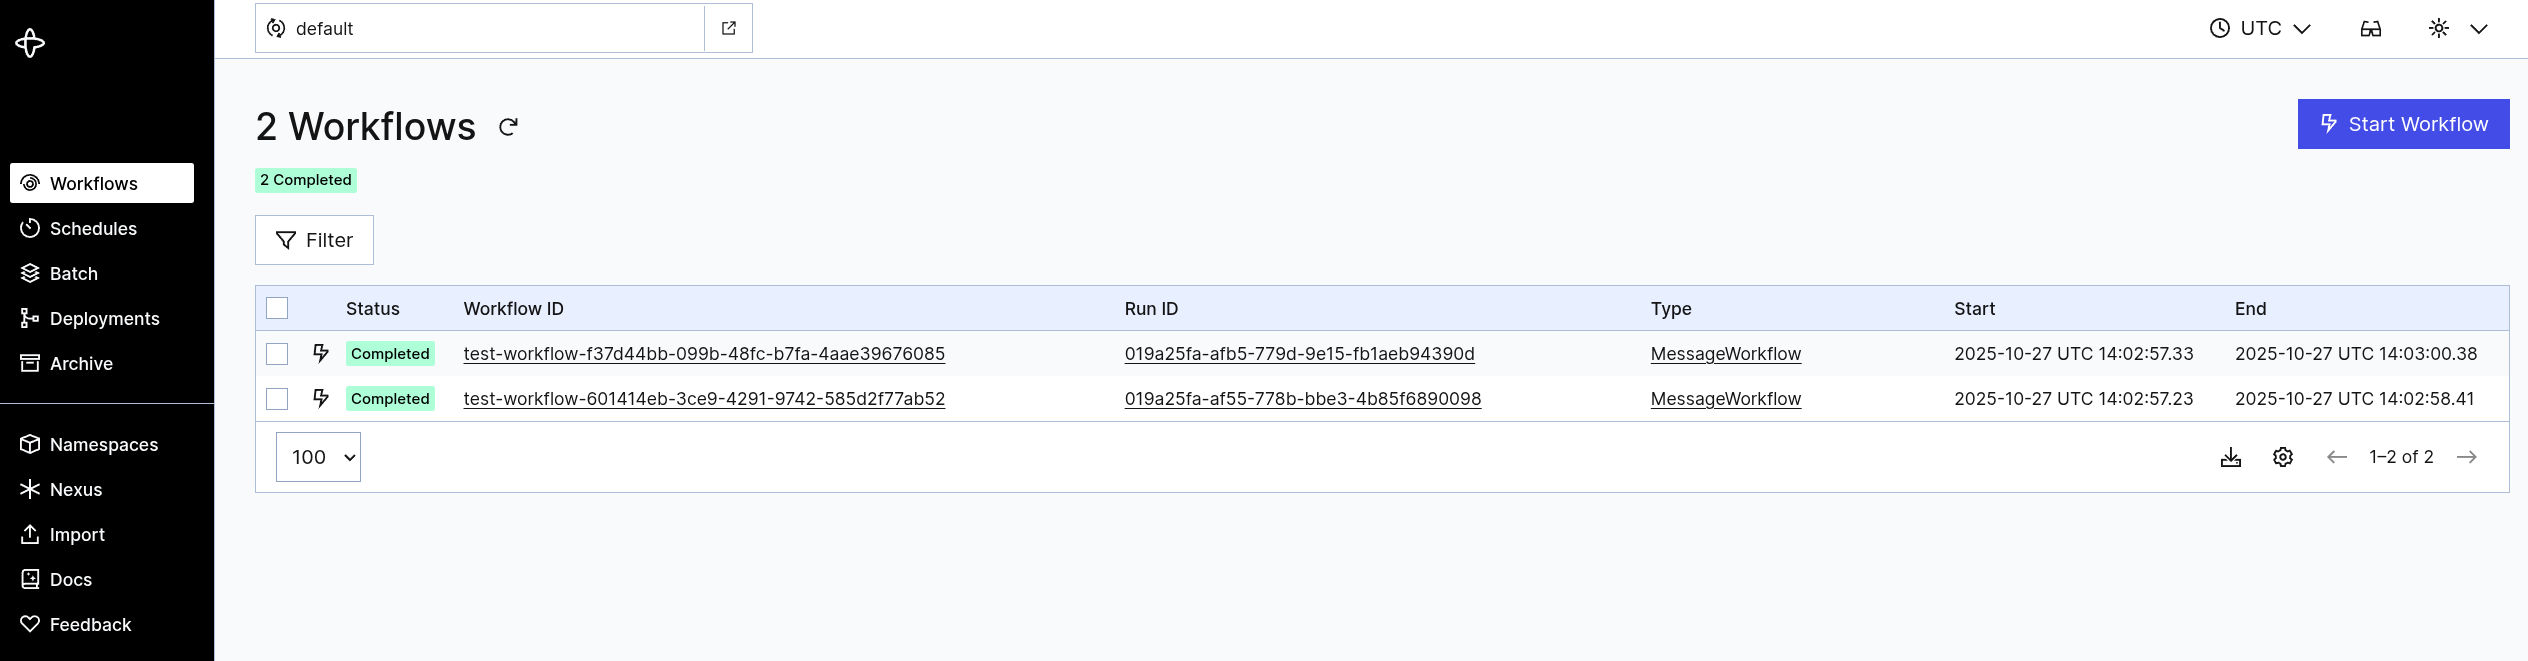Toggle labs mode with the glasses icon
The width and height of the screenshot is (2528, 661).
(2371, 28)
